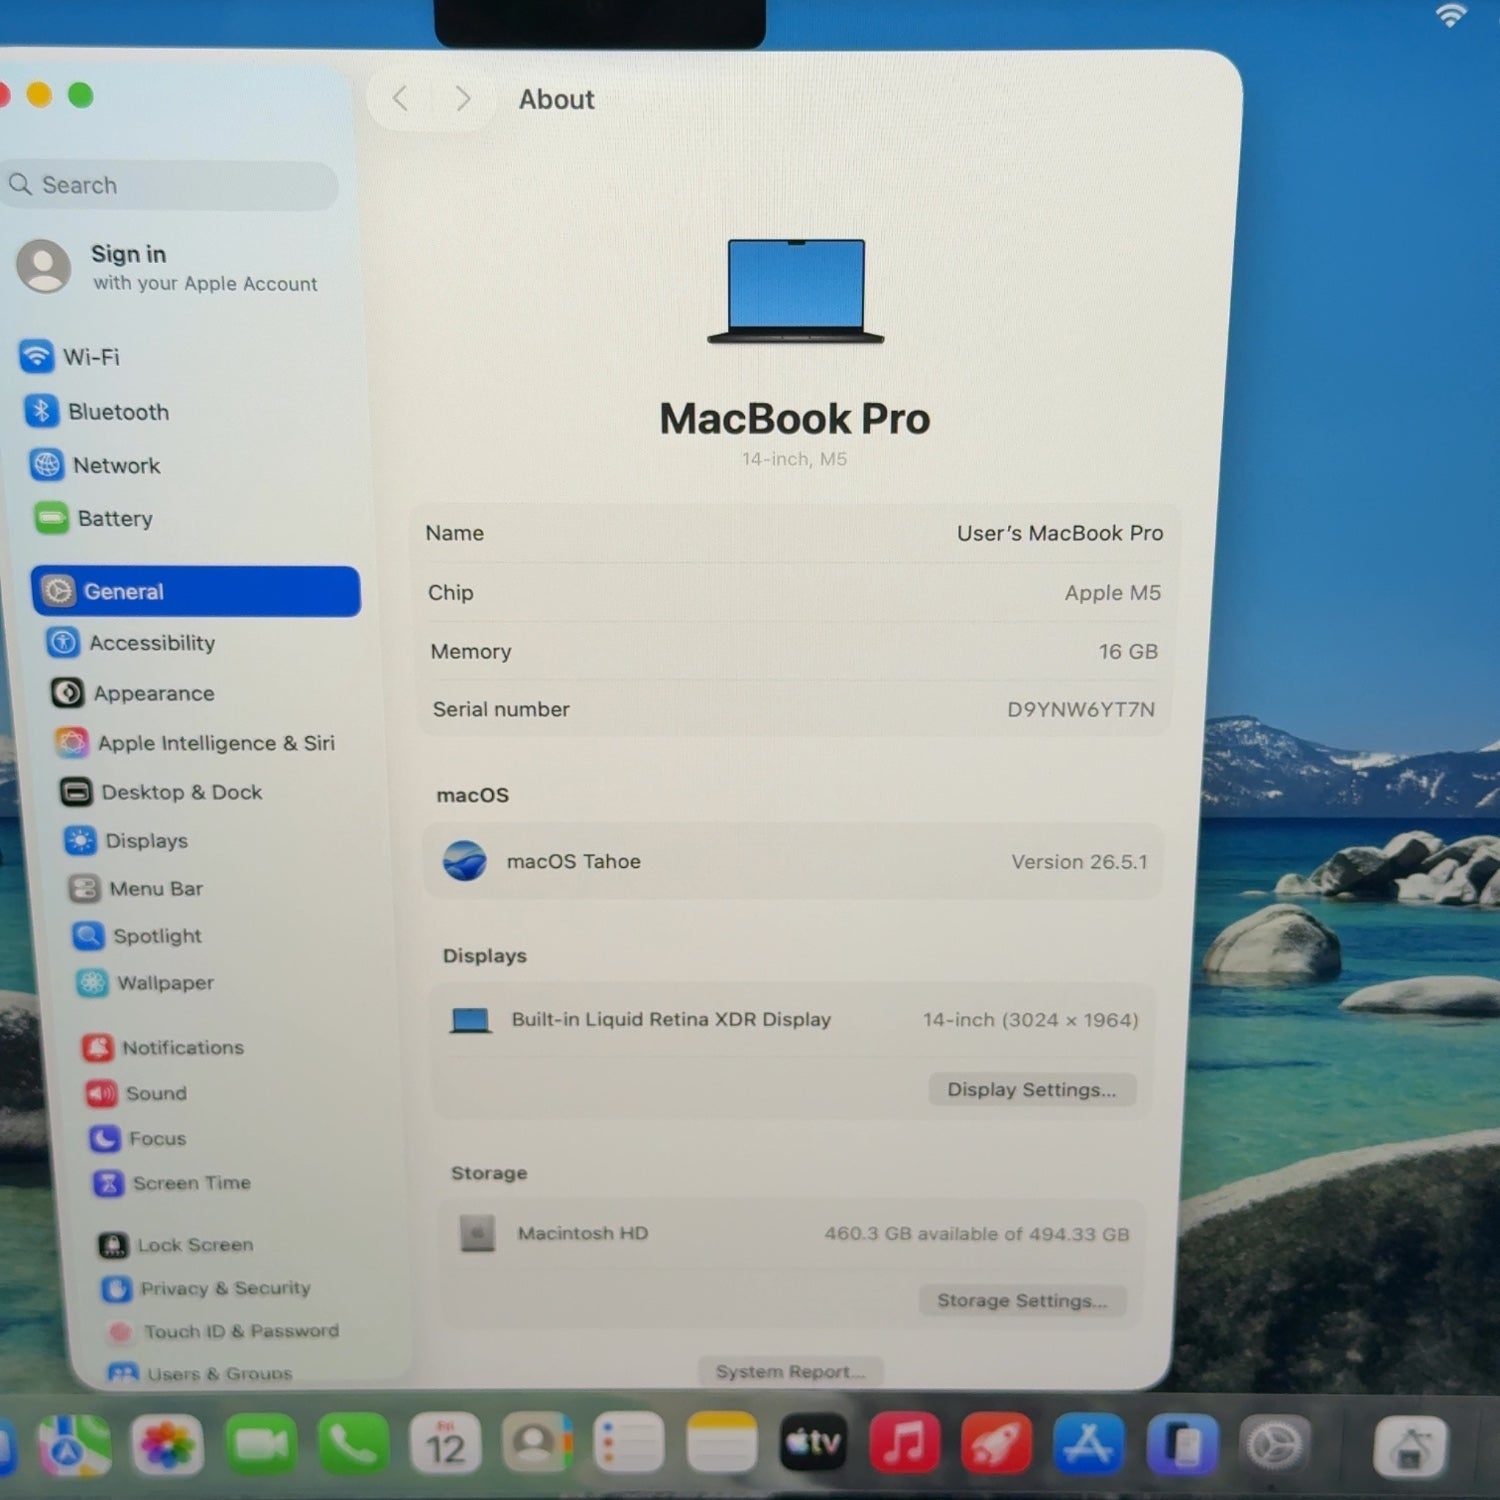This screenshot has width=1500, height=1500.
Task: Open Displays settings in sidebar
Action: point(126,840)
